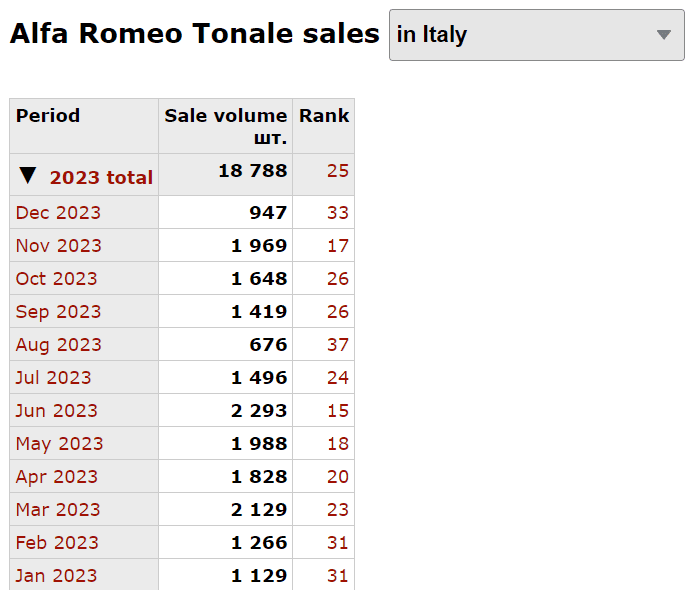
Task: Click the Sale volume column header
Action: (x=226, y=126)
